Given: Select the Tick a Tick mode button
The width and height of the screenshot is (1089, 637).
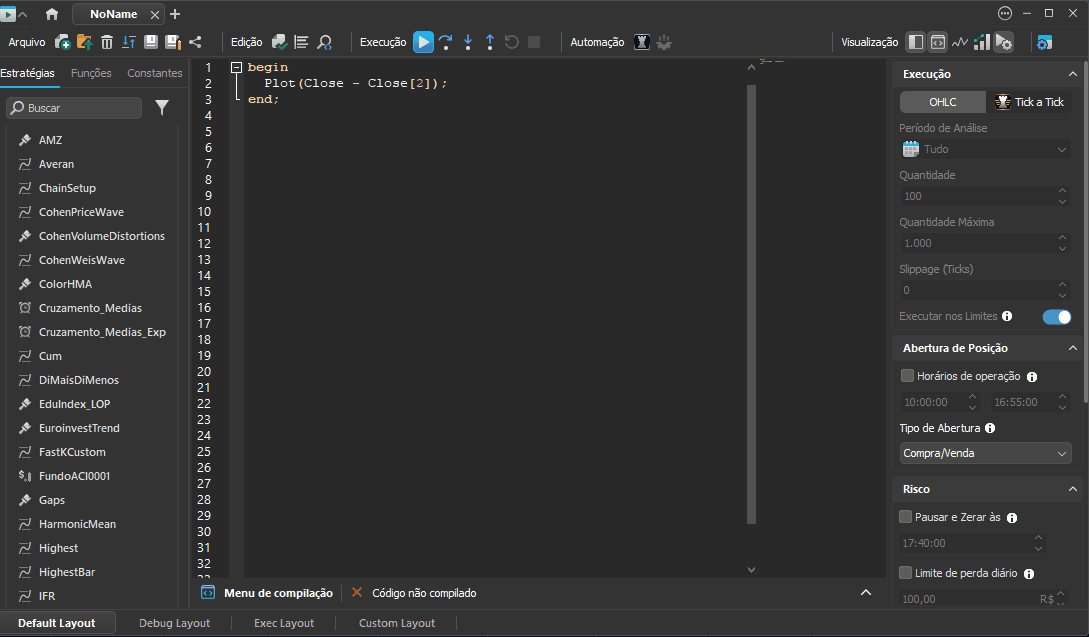Looking at the screenshot, I should (1030, 102).
